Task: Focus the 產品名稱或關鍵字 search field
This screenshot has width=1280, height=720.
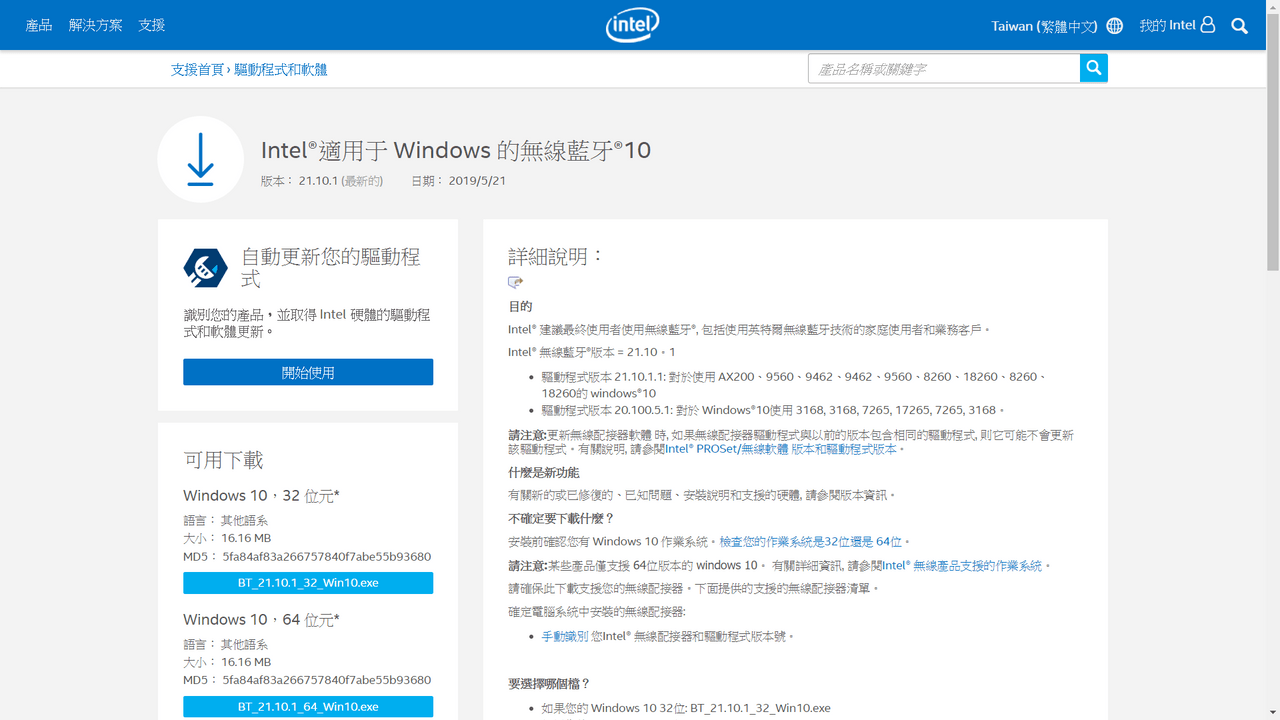Action: click(944, 68)
